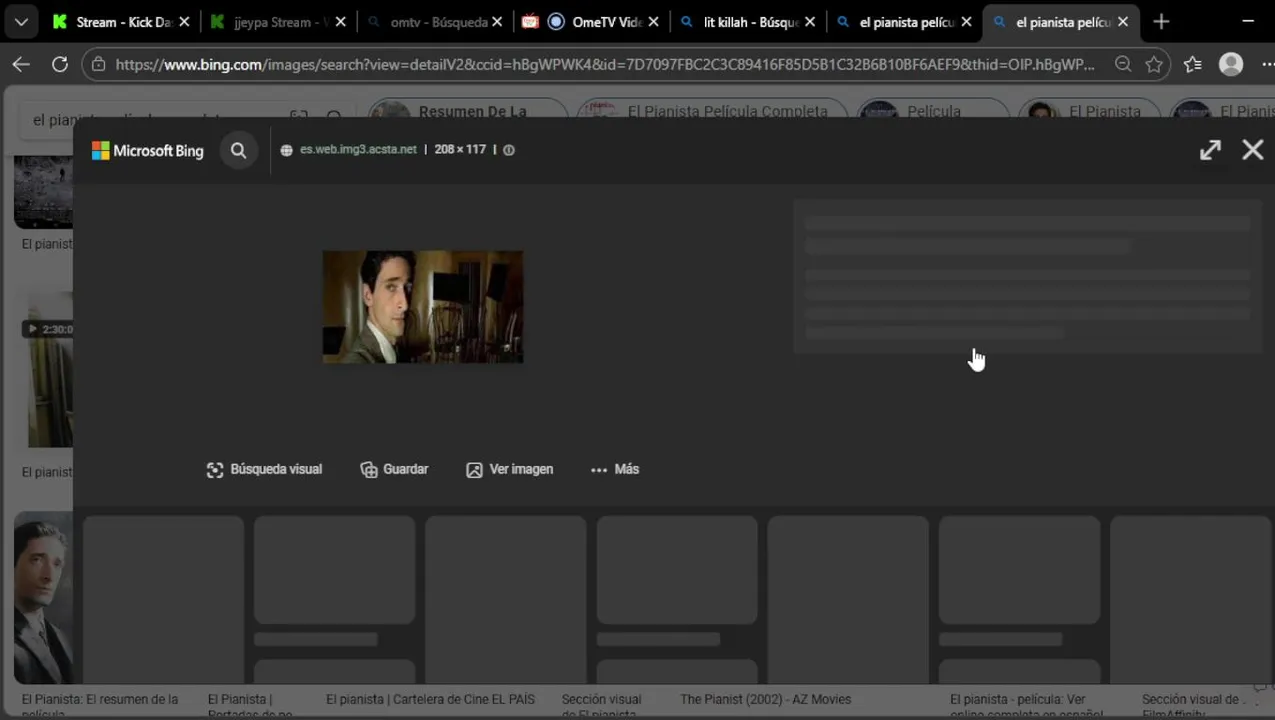Minimize the browser window
Image resolution: width=1275 pixels, height=720 pixels.
(1248, 22)
